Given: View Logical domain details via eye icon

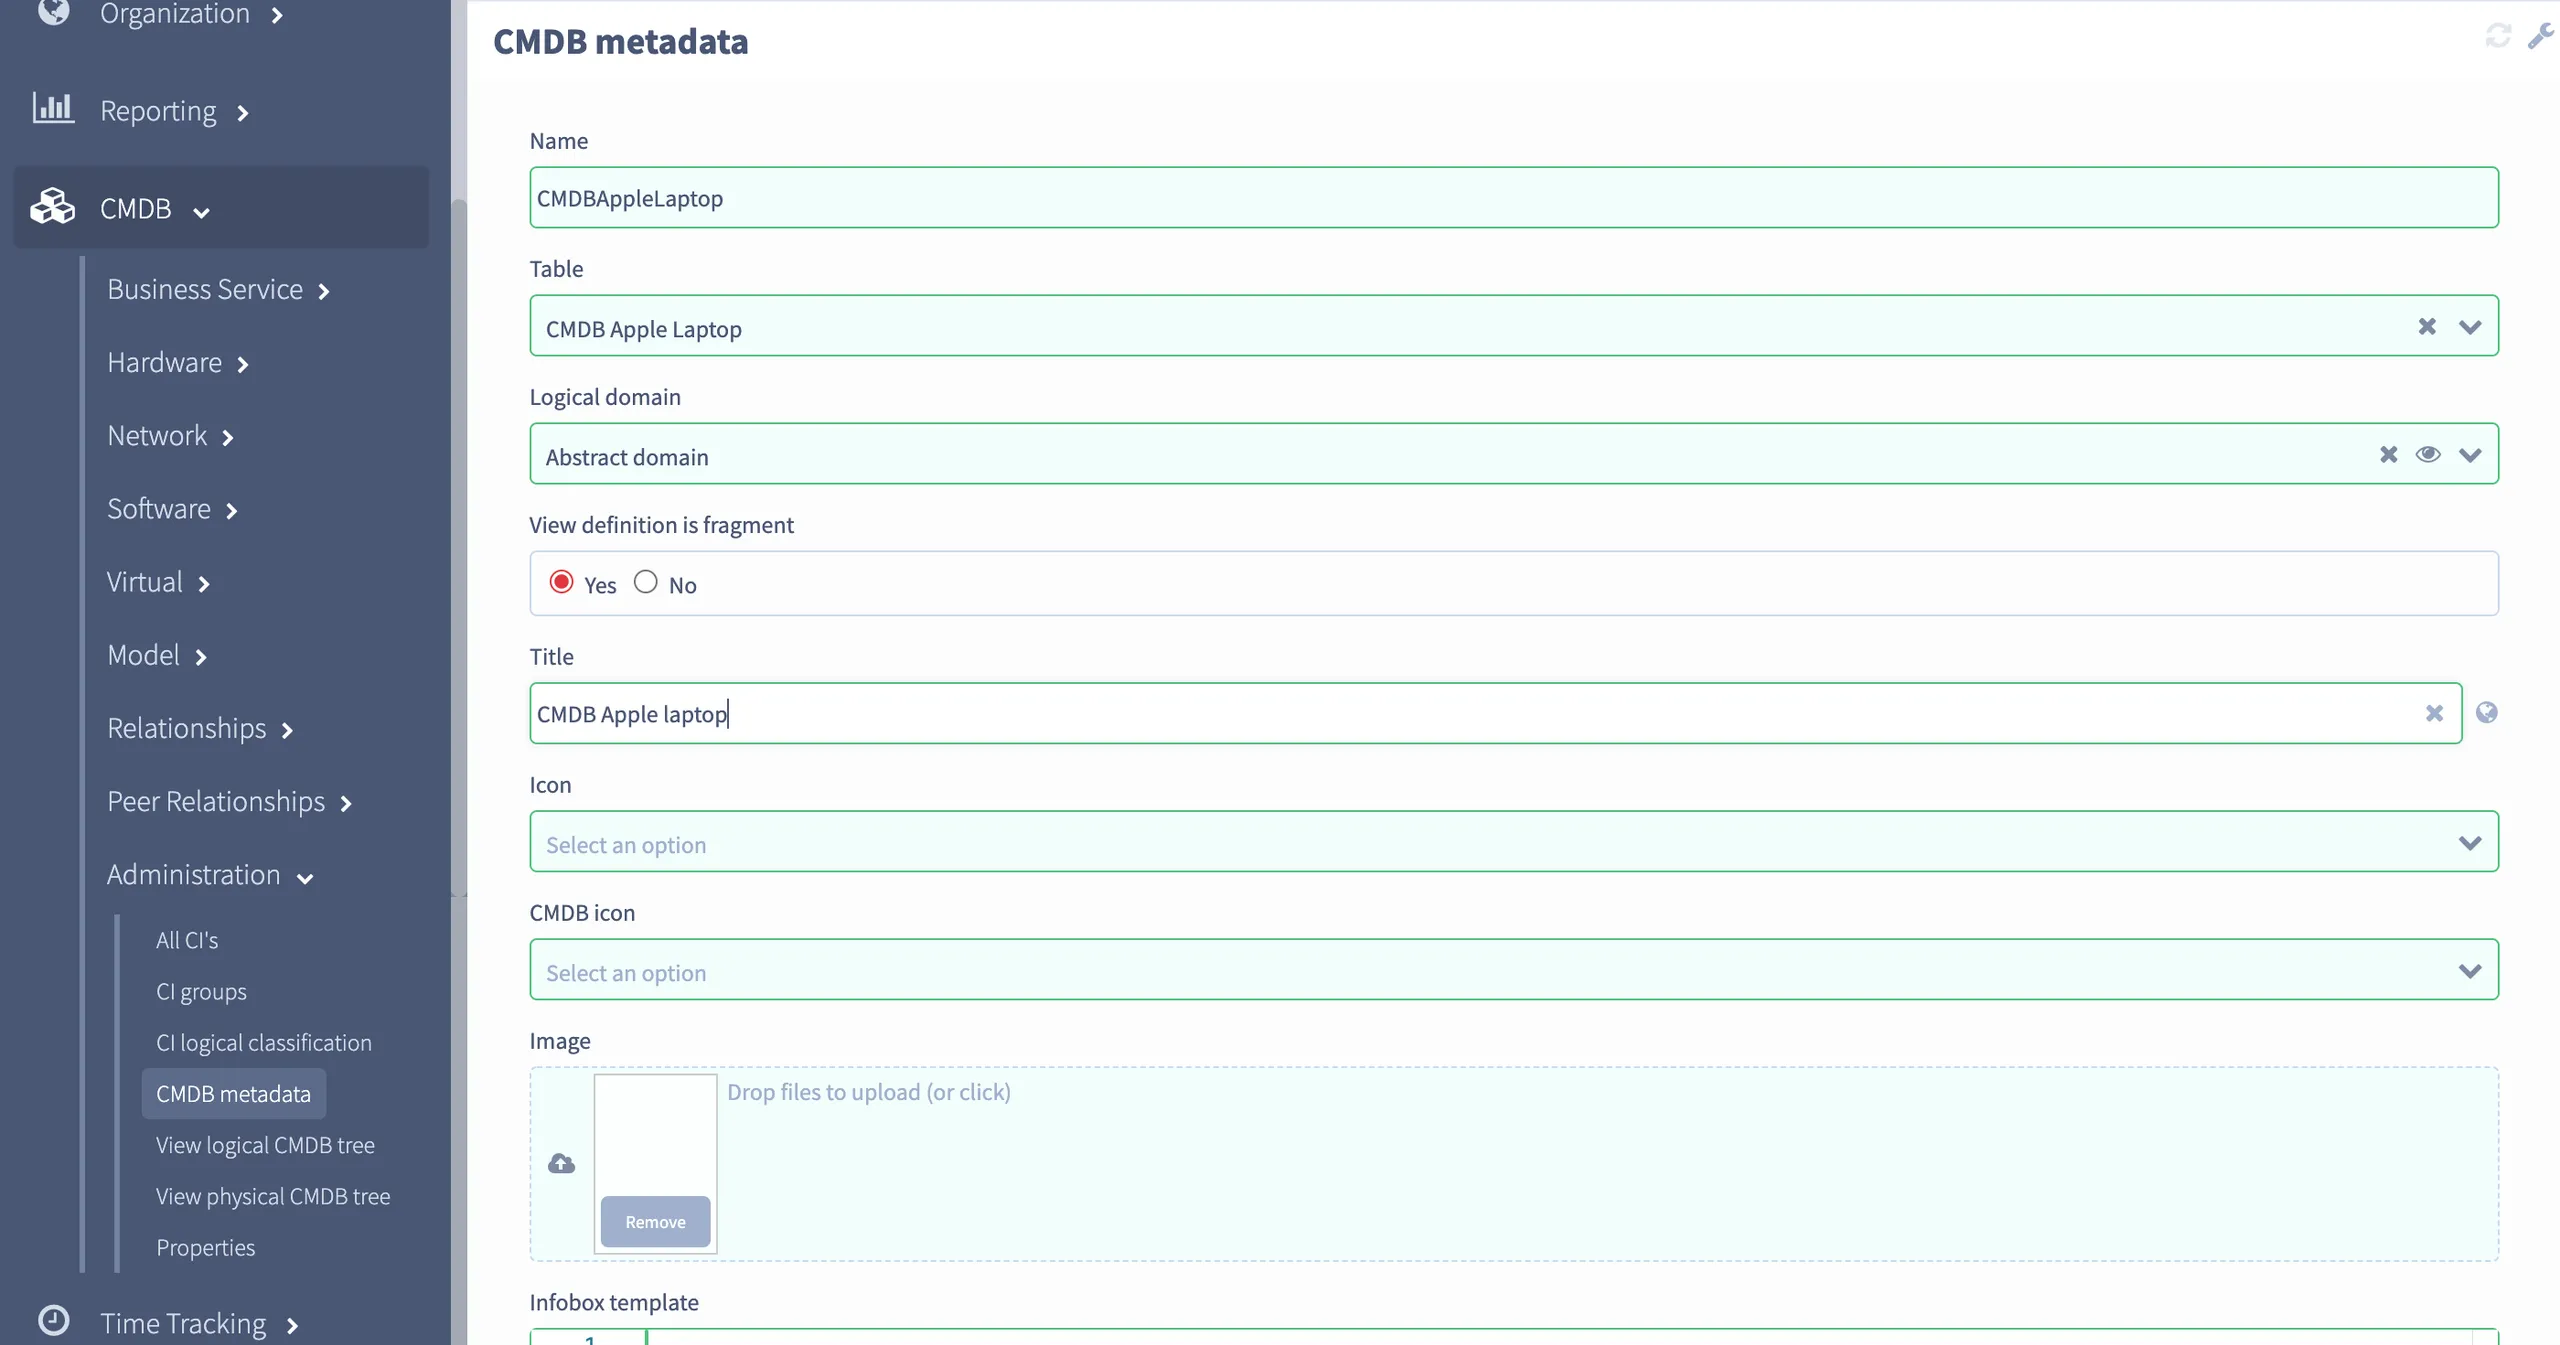Looking at the screenshot, I should [x=2428, y=455].
